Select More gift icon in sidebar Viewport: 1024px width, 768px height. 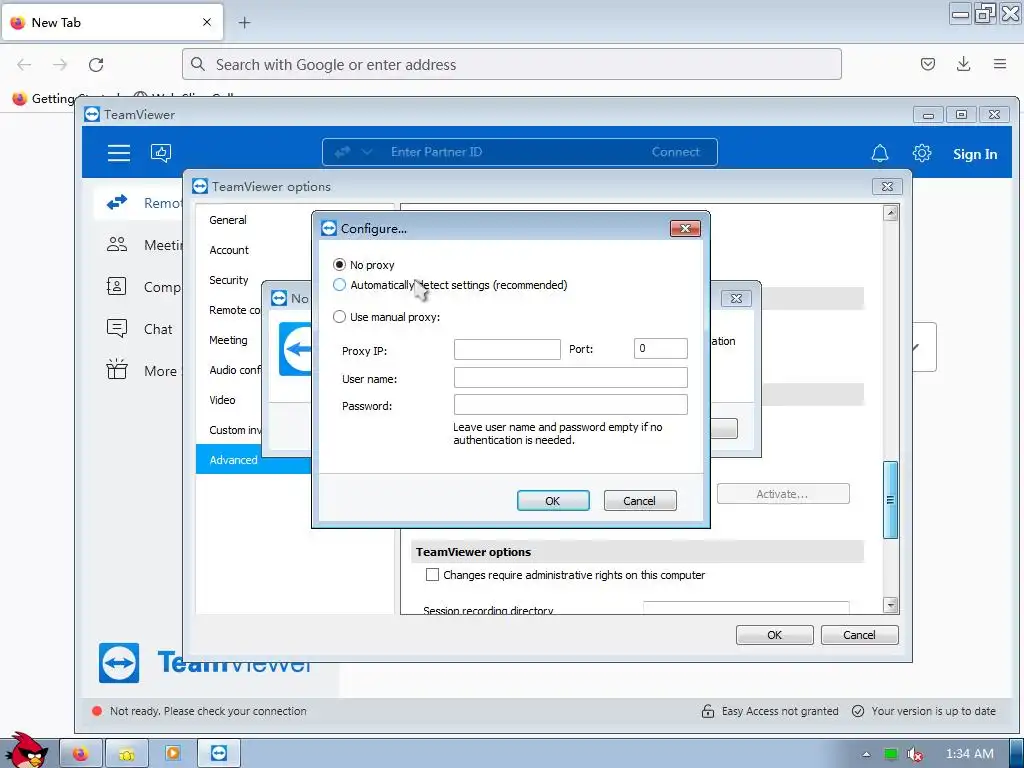tap(117, 370)
